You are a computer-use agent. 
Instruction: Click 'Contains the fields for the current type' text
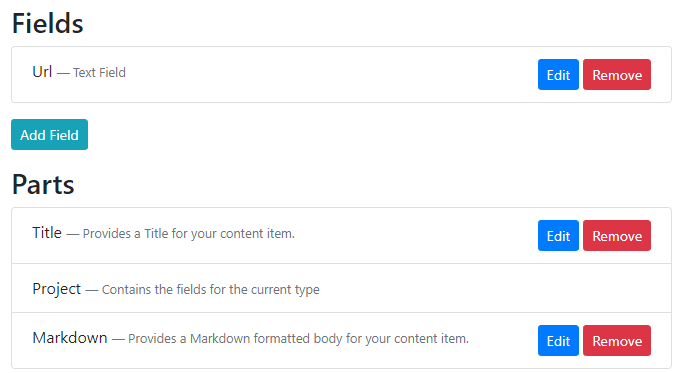[x=211, y=290]
